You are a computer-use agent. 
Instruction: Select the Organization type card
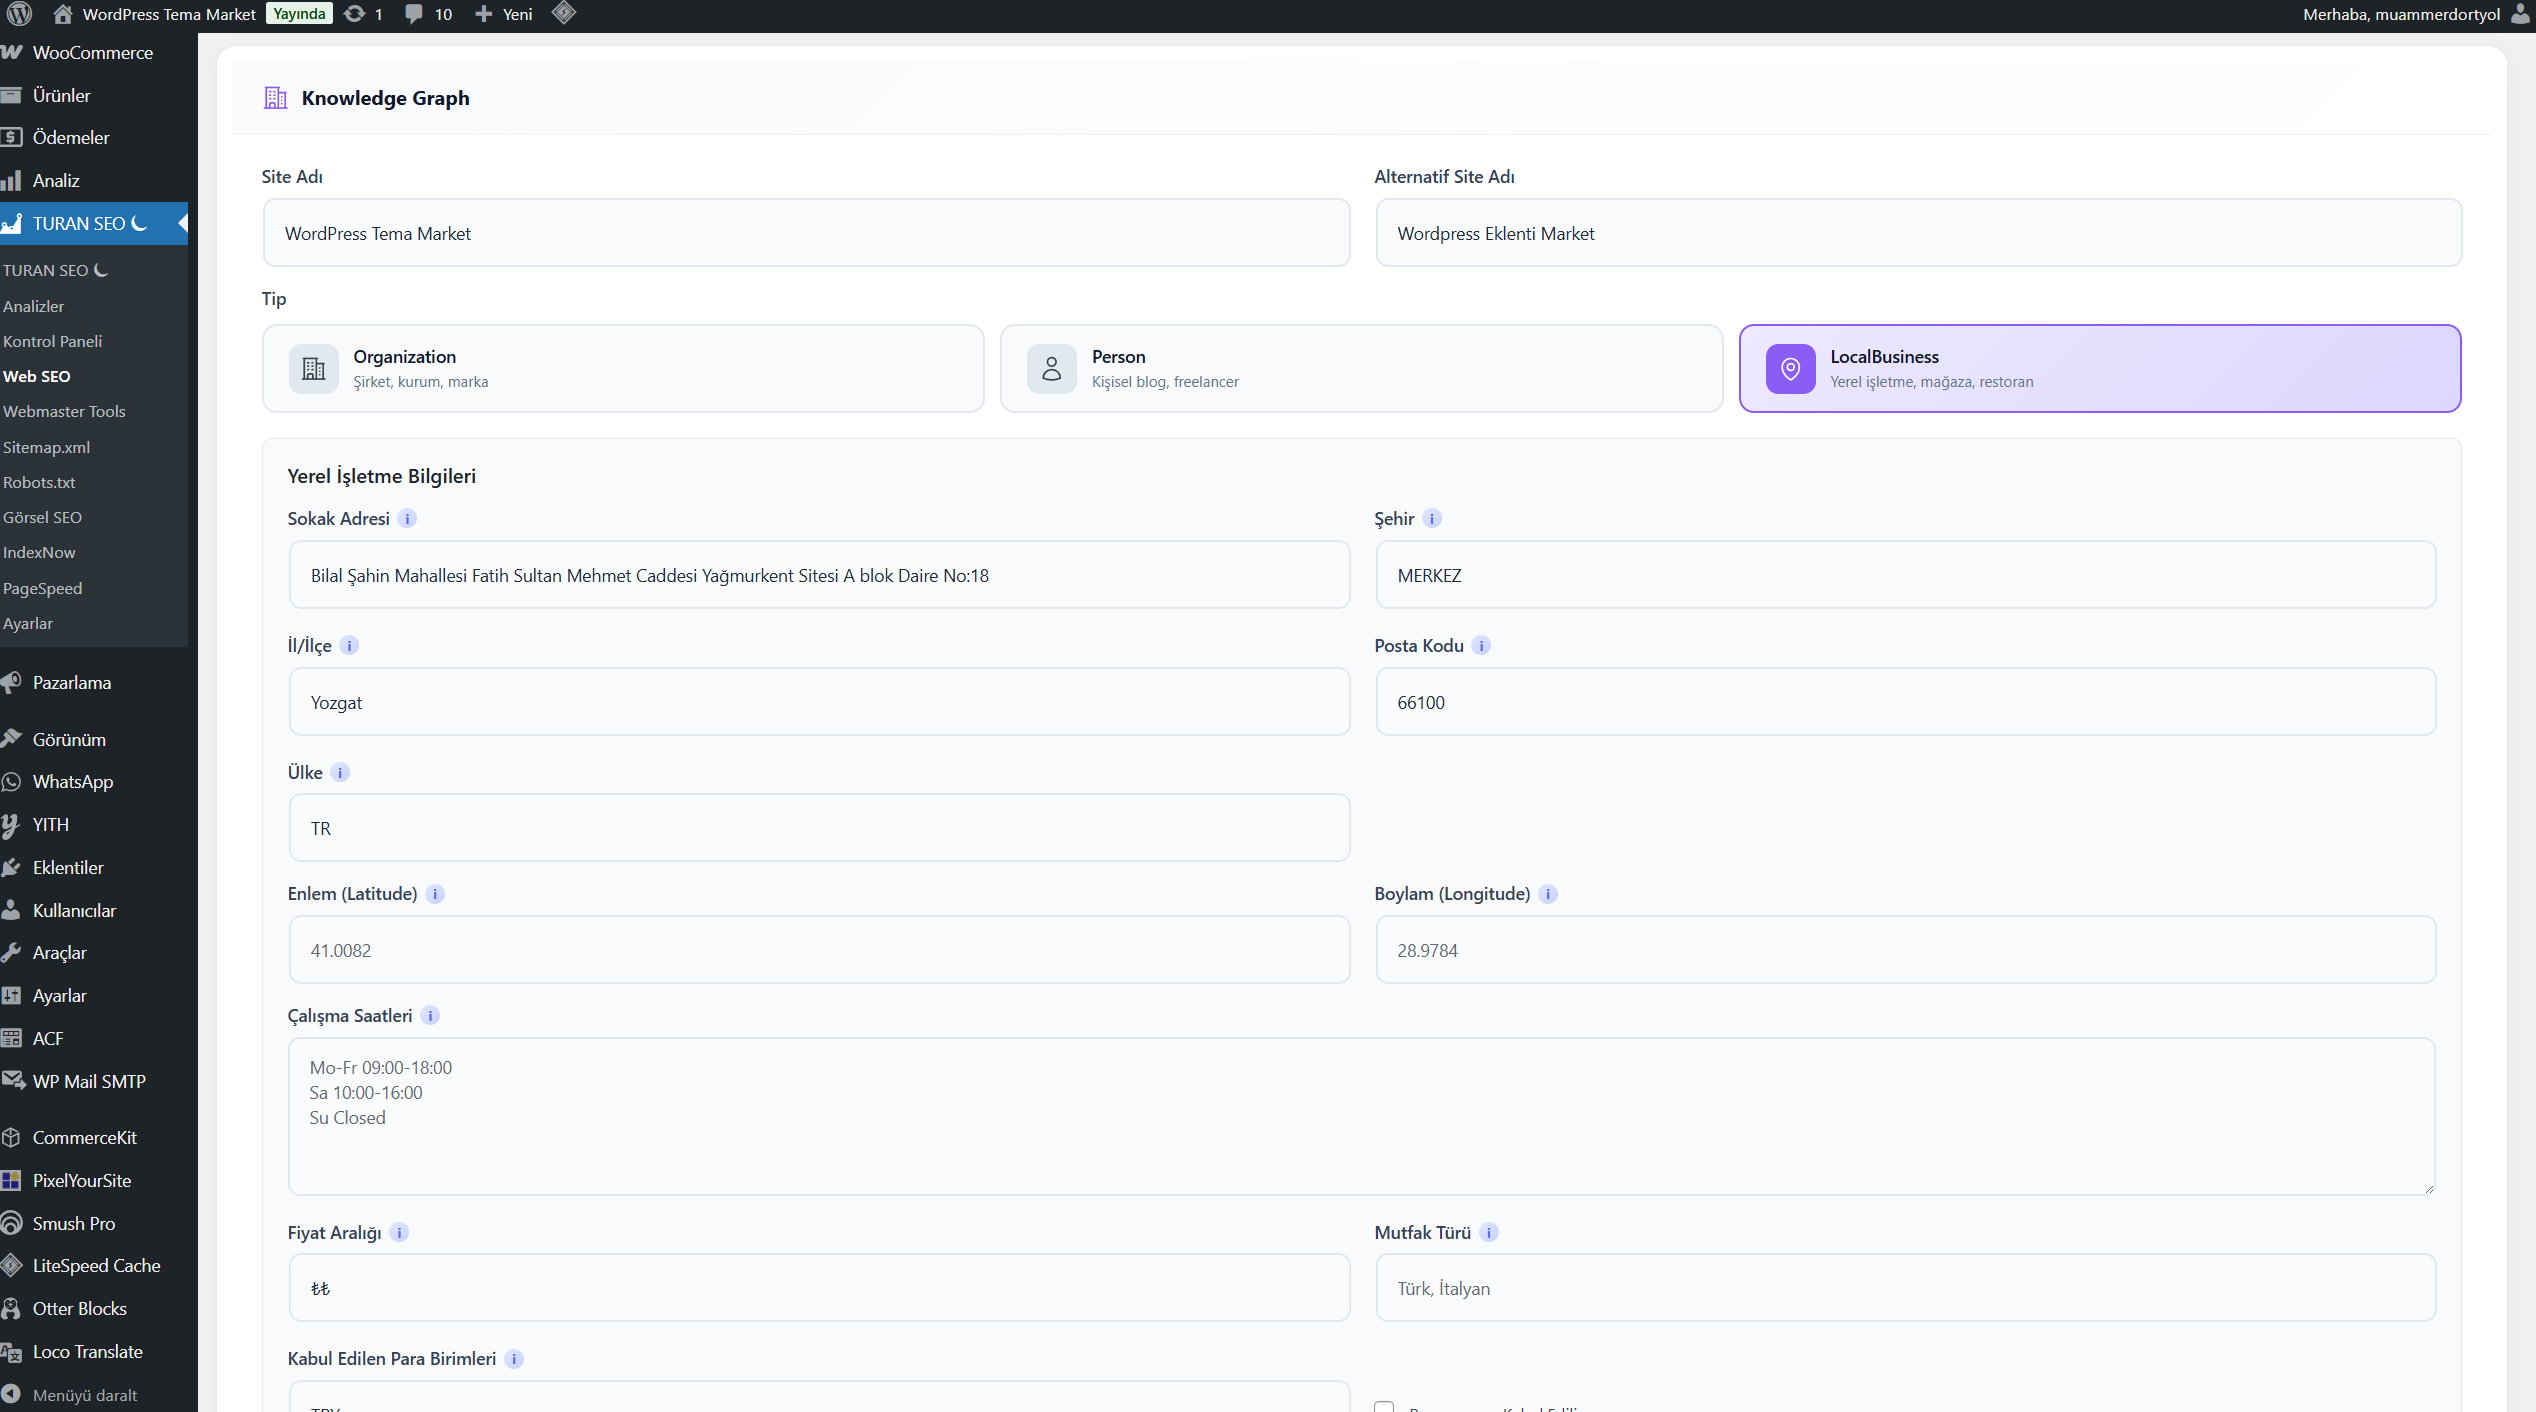coord(623,368)
